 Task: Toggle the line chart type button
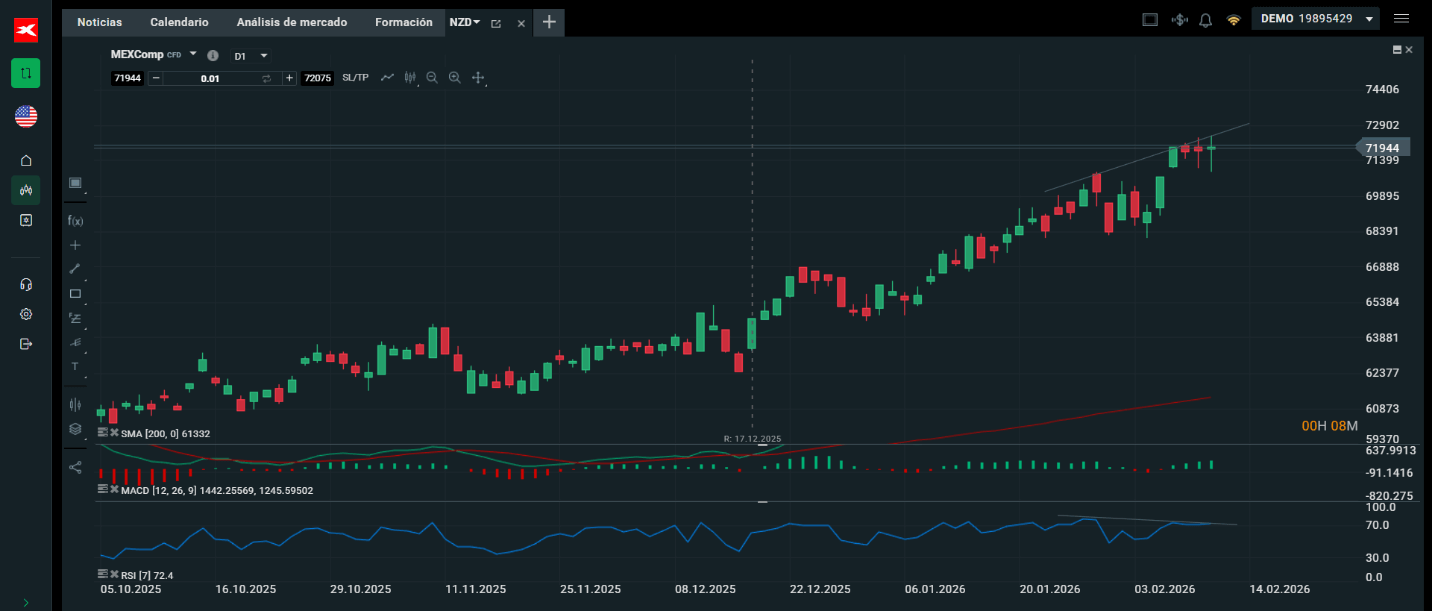[387, 78]
